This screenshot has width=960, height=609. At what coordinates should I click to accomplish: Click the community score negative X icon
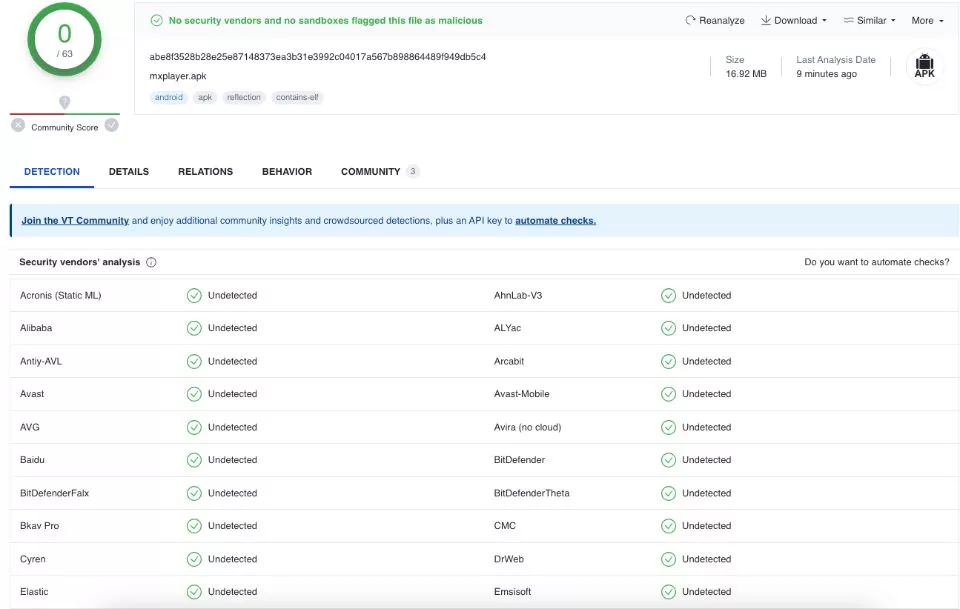click(18, 125)
